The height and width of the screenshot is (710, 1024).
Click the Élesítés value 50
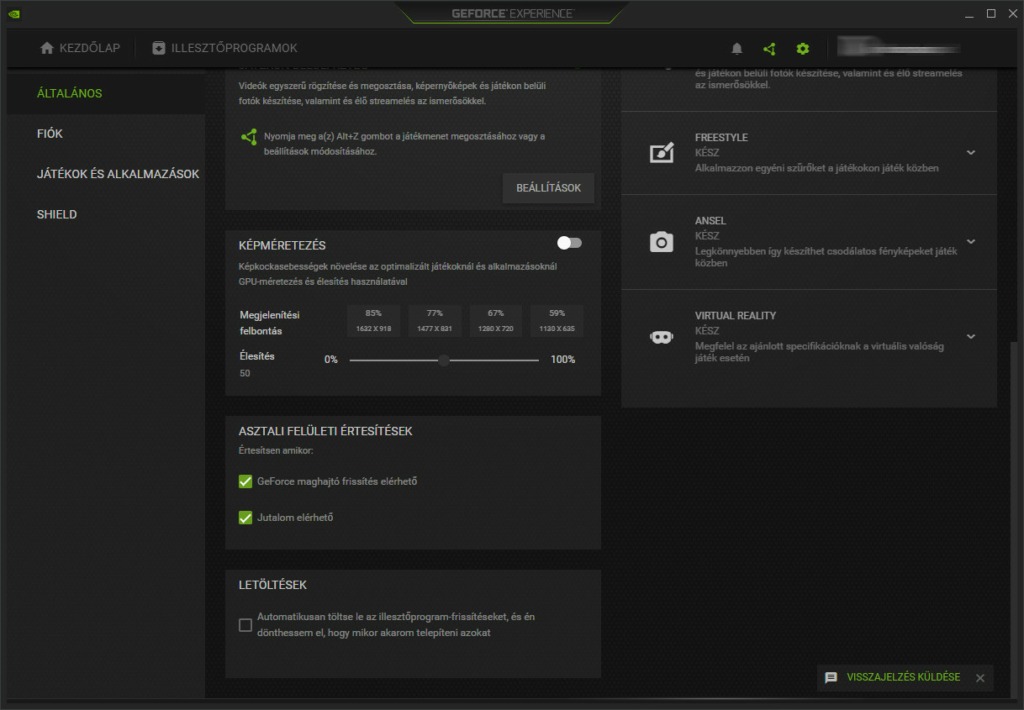[x=245, y=374]
